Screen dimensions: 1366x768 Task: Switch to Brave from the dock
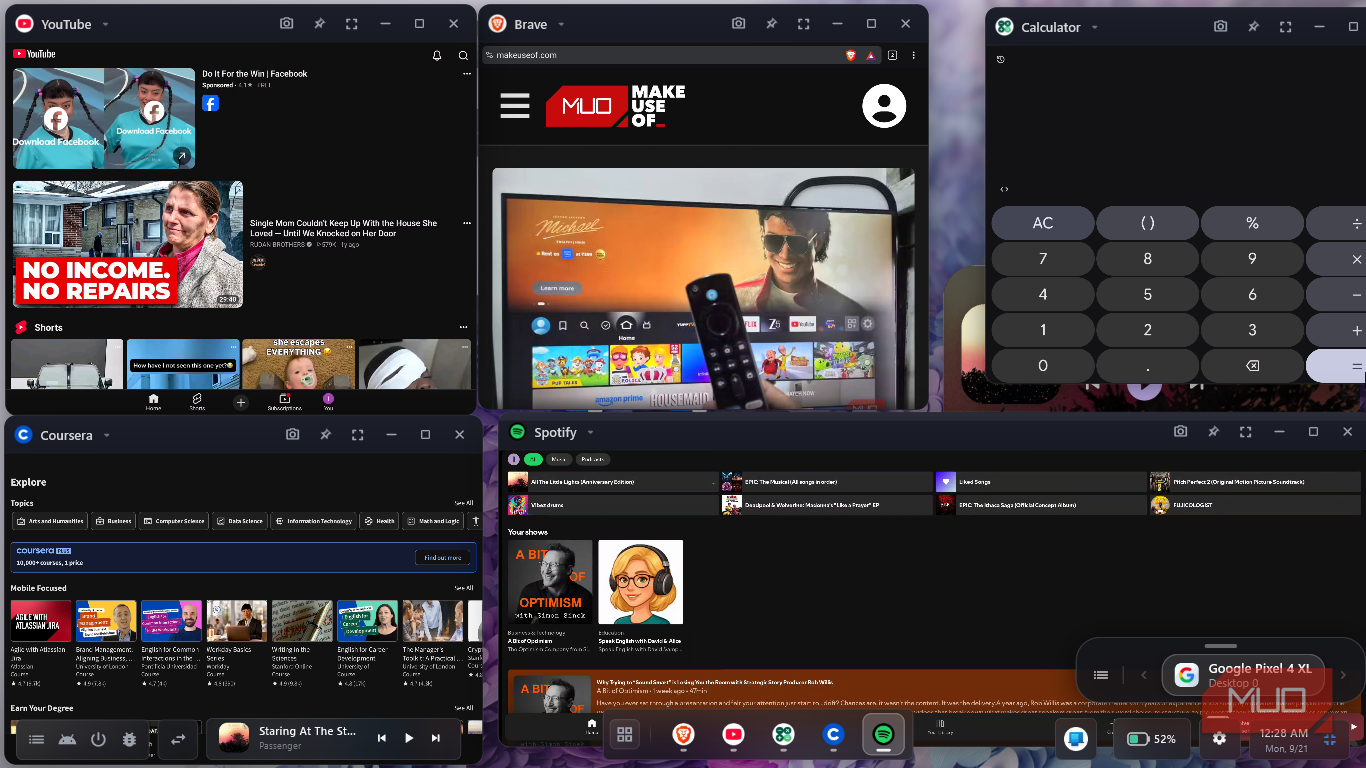[683, 735]
